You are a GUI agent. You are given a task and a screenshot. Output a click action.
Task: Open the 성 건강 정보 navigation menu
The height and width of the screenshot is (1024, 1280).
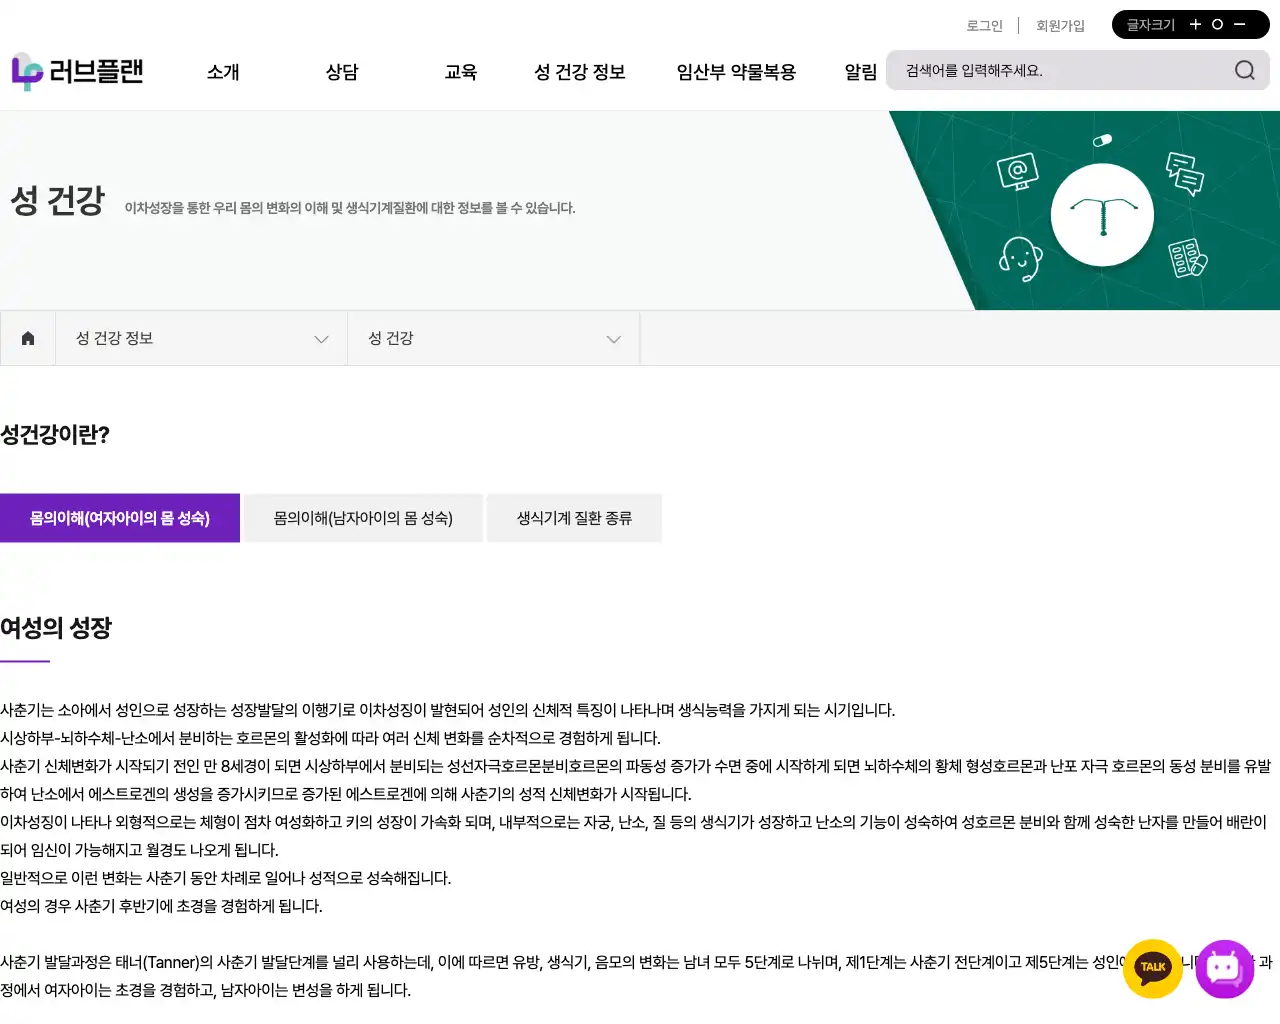pos(579,72)
